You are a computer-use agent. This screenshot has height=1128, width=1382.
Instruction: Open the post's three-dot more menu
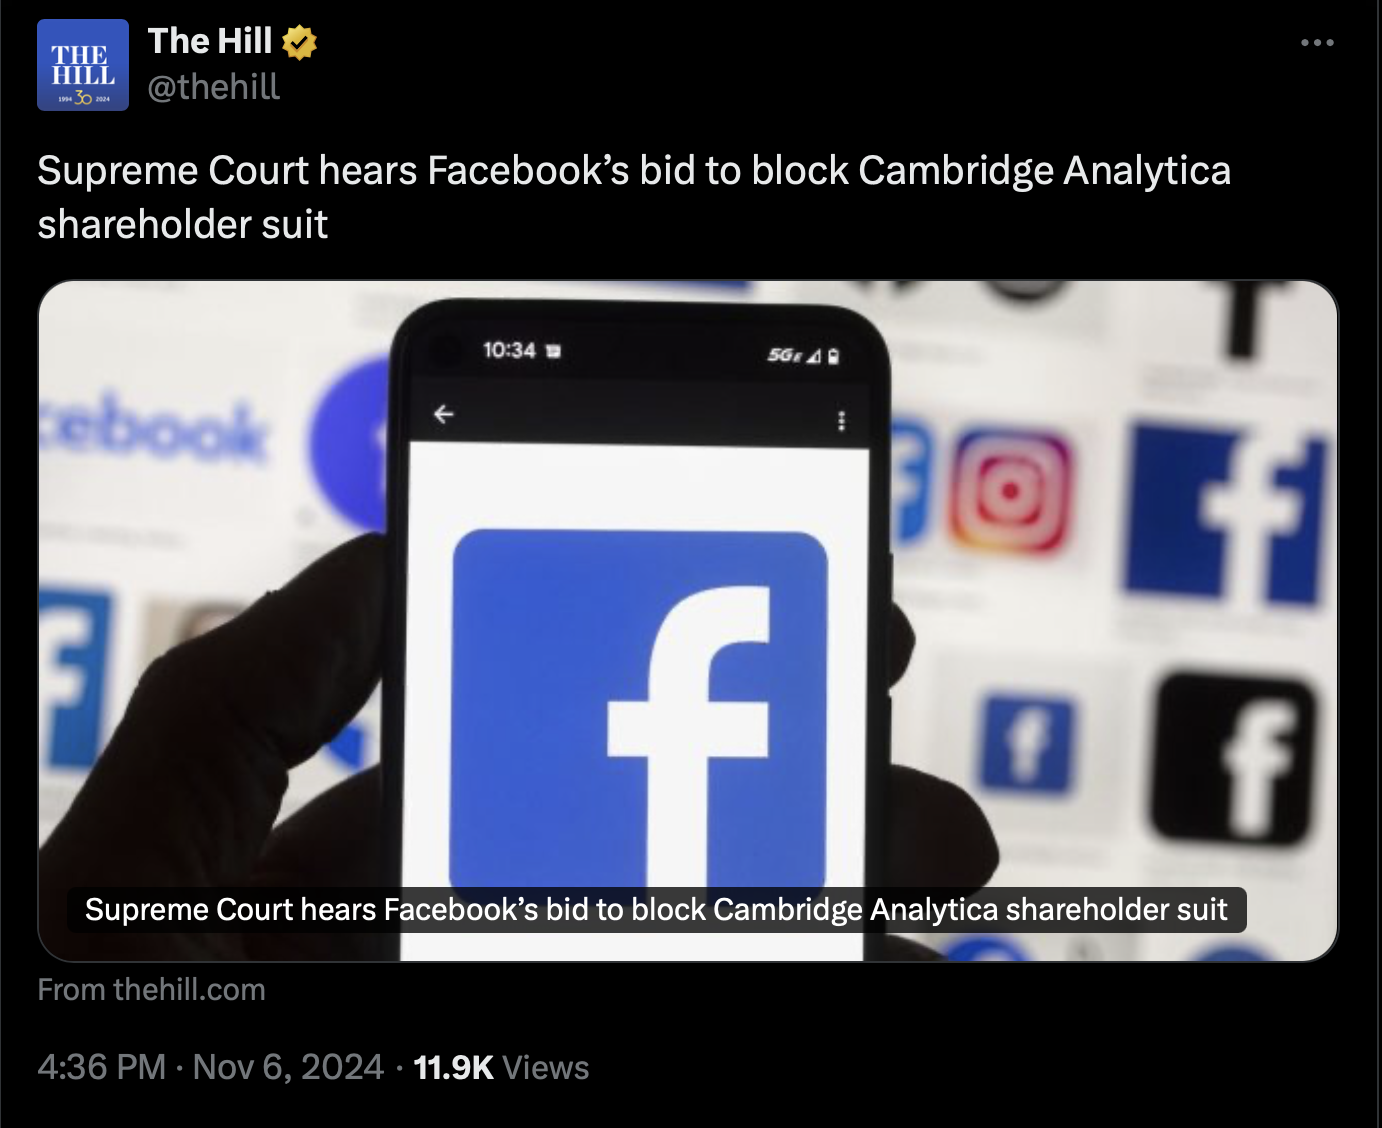pyautogui.click(x=1317, y=42)
